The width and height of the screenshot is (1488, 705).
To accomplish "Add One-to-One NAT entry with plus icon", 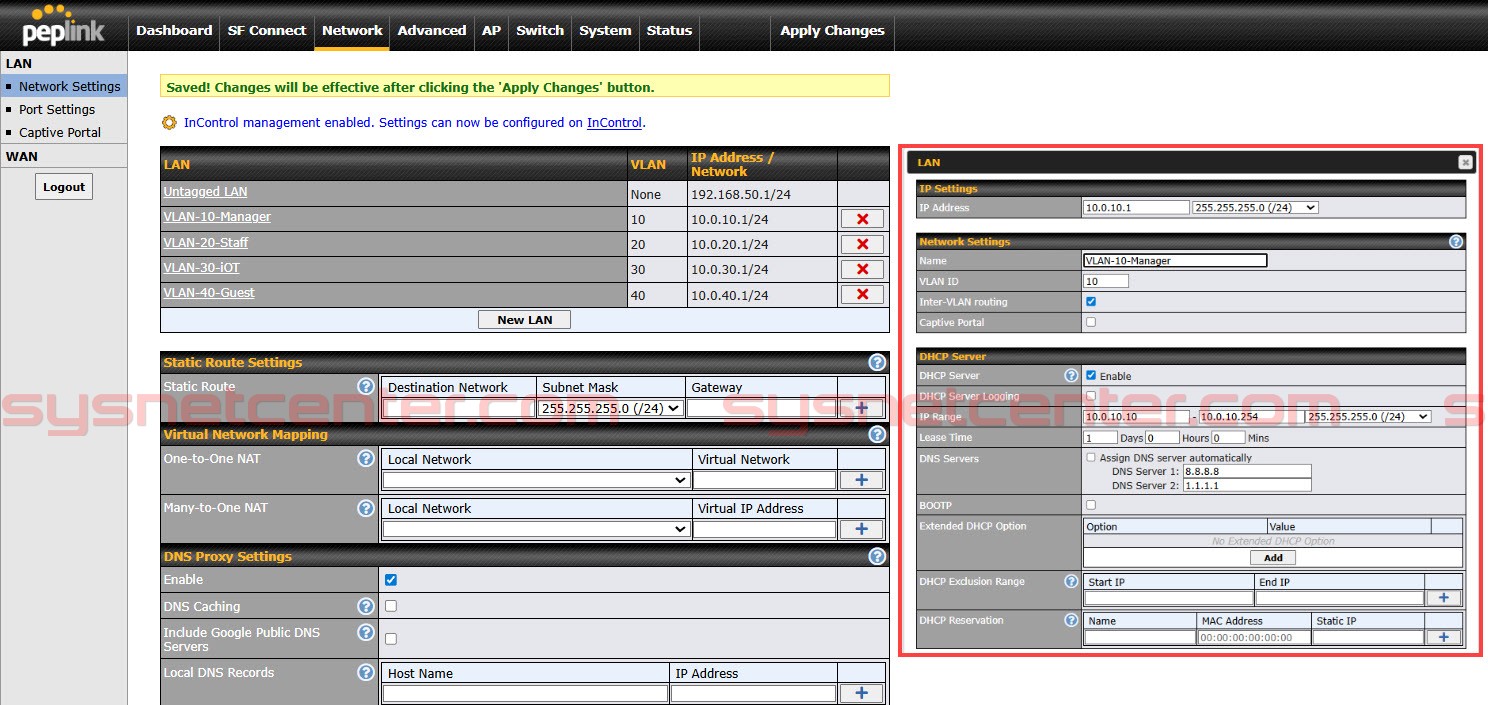I will (x=862, y=480).
